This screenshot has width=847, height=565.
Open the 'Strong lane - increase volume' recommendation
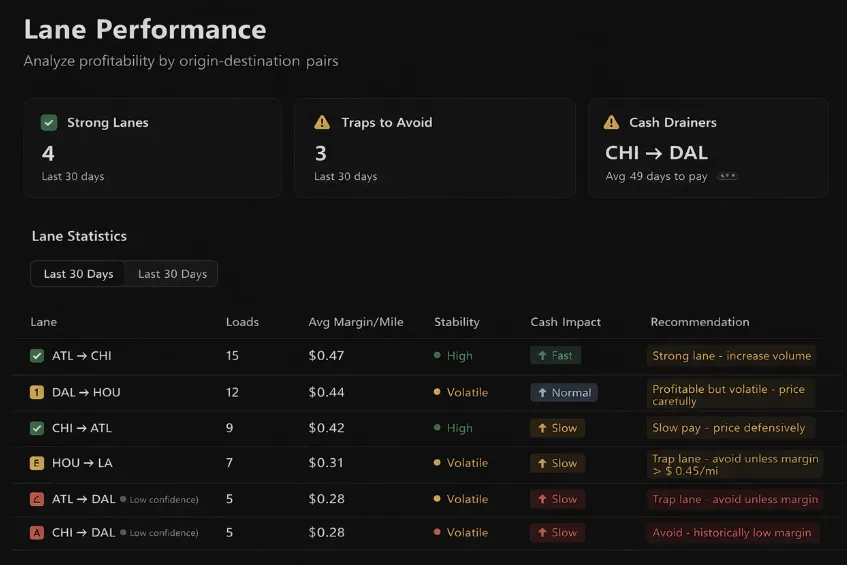click(731, 356)
